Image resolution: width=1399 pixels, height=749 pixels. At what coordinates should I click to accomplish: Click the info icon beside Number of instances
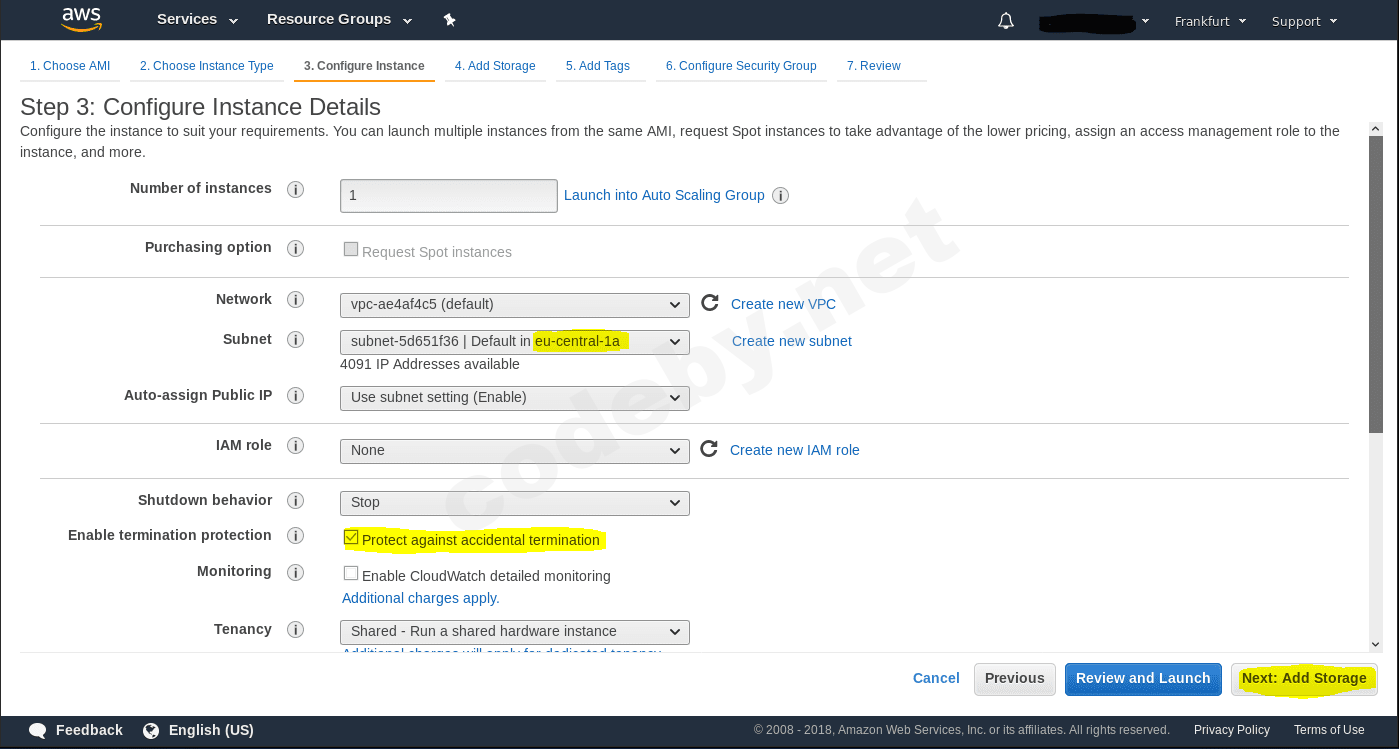[x=295, y=188]
